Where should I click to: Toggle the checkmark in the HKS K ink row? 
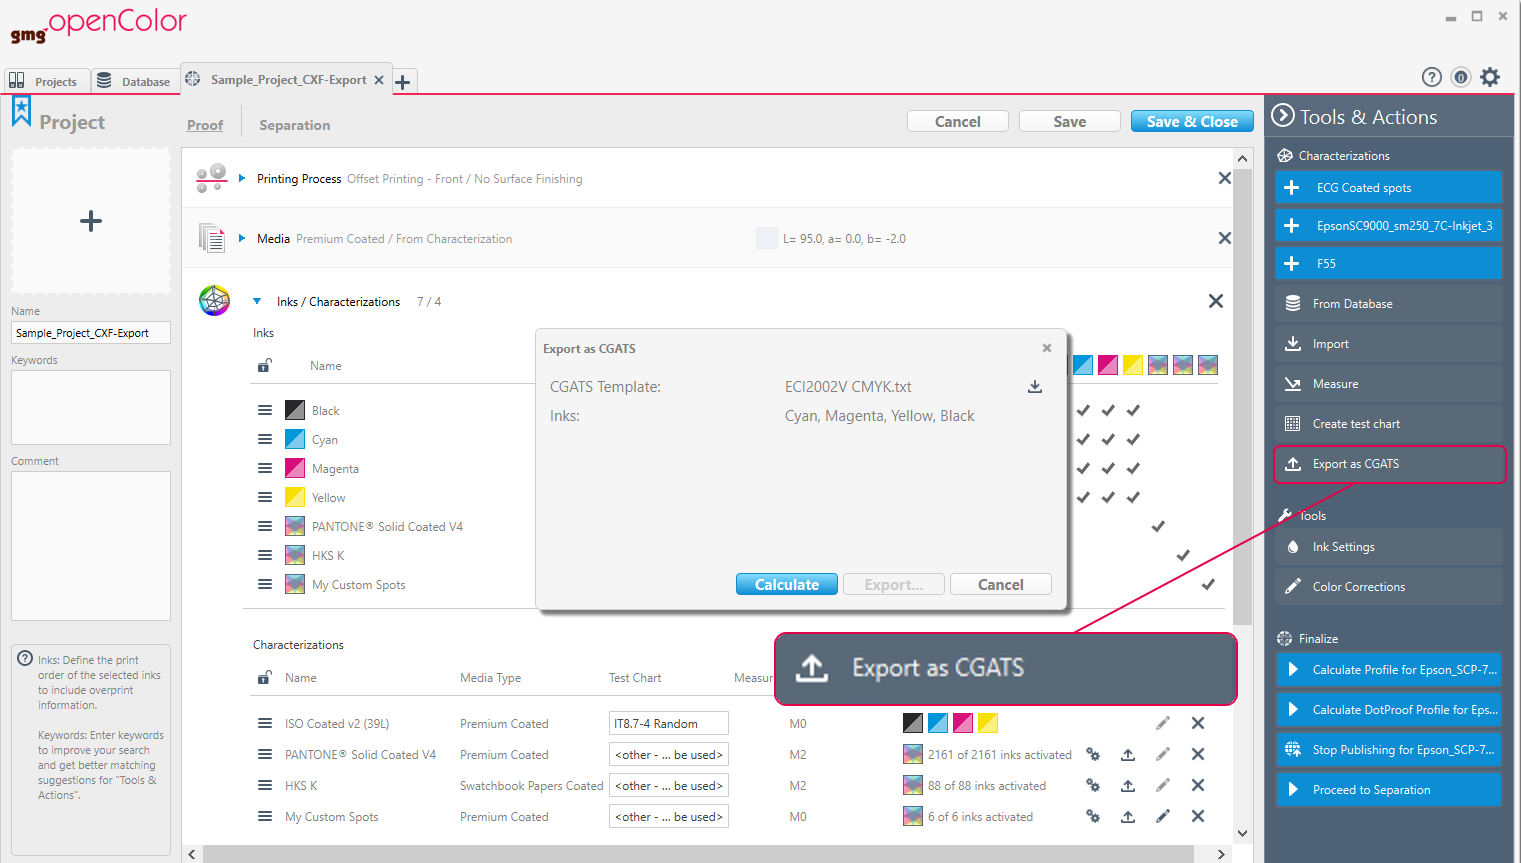(x=1183, y=555)
